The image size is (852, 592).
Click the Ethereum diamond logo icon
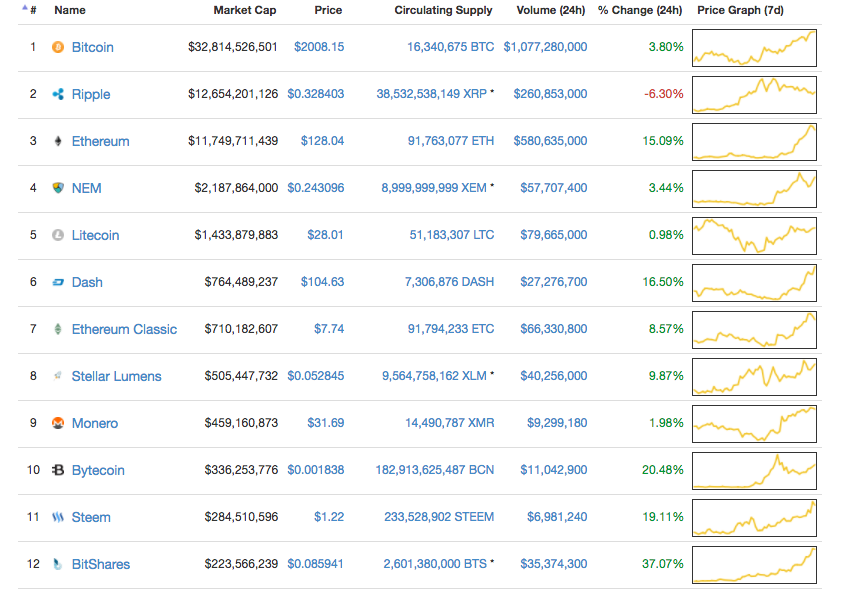58,141
